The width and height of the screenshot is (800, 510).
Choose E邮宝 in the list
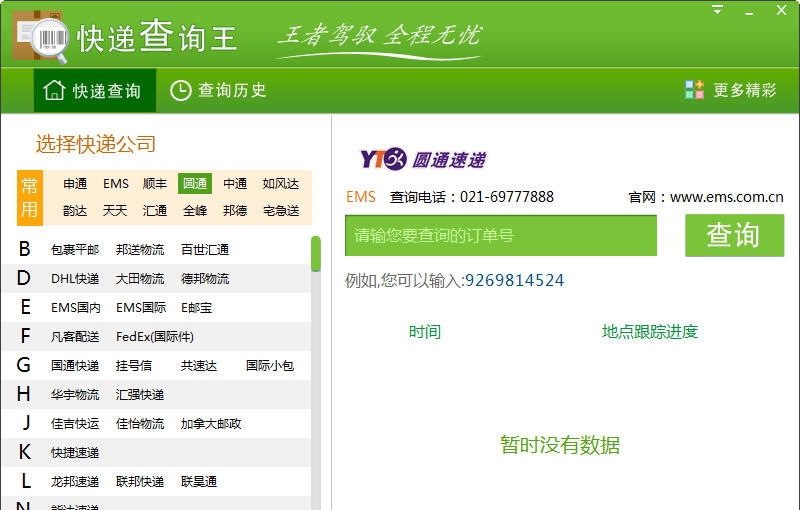[x=196, y=308]
